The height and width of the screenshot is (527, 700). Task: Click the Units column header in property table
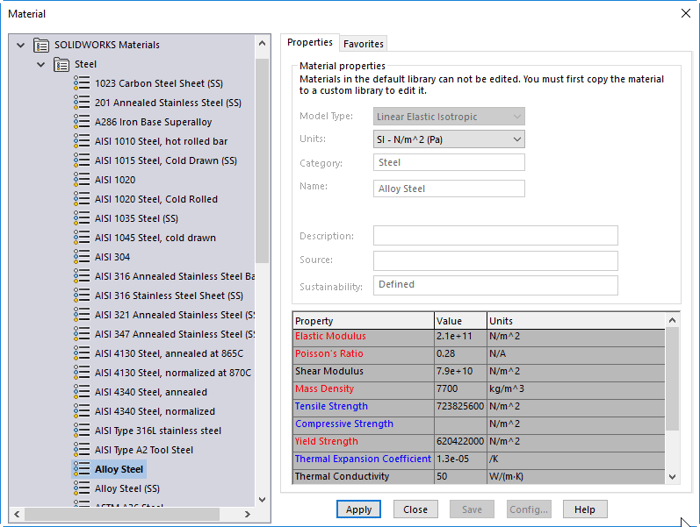click(576, 321)
